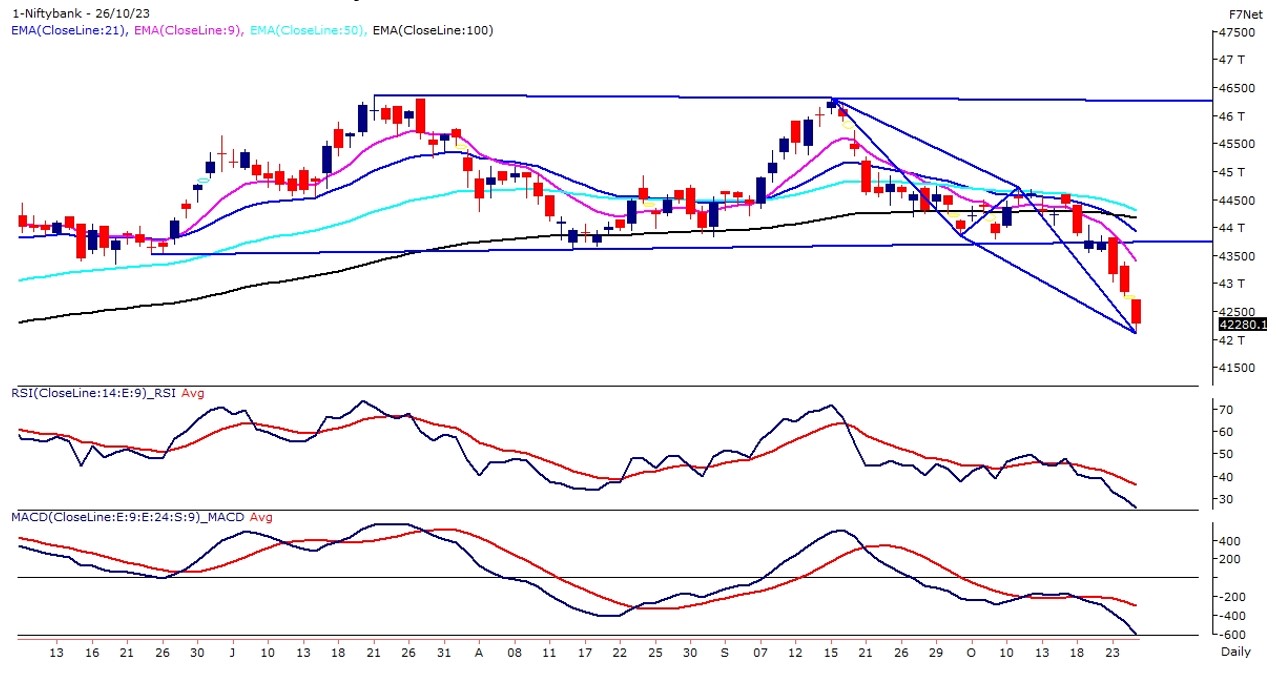The image size is (1277, 676).
Task: Click the 46500 price axis value
Action: tap(1237, 88)
